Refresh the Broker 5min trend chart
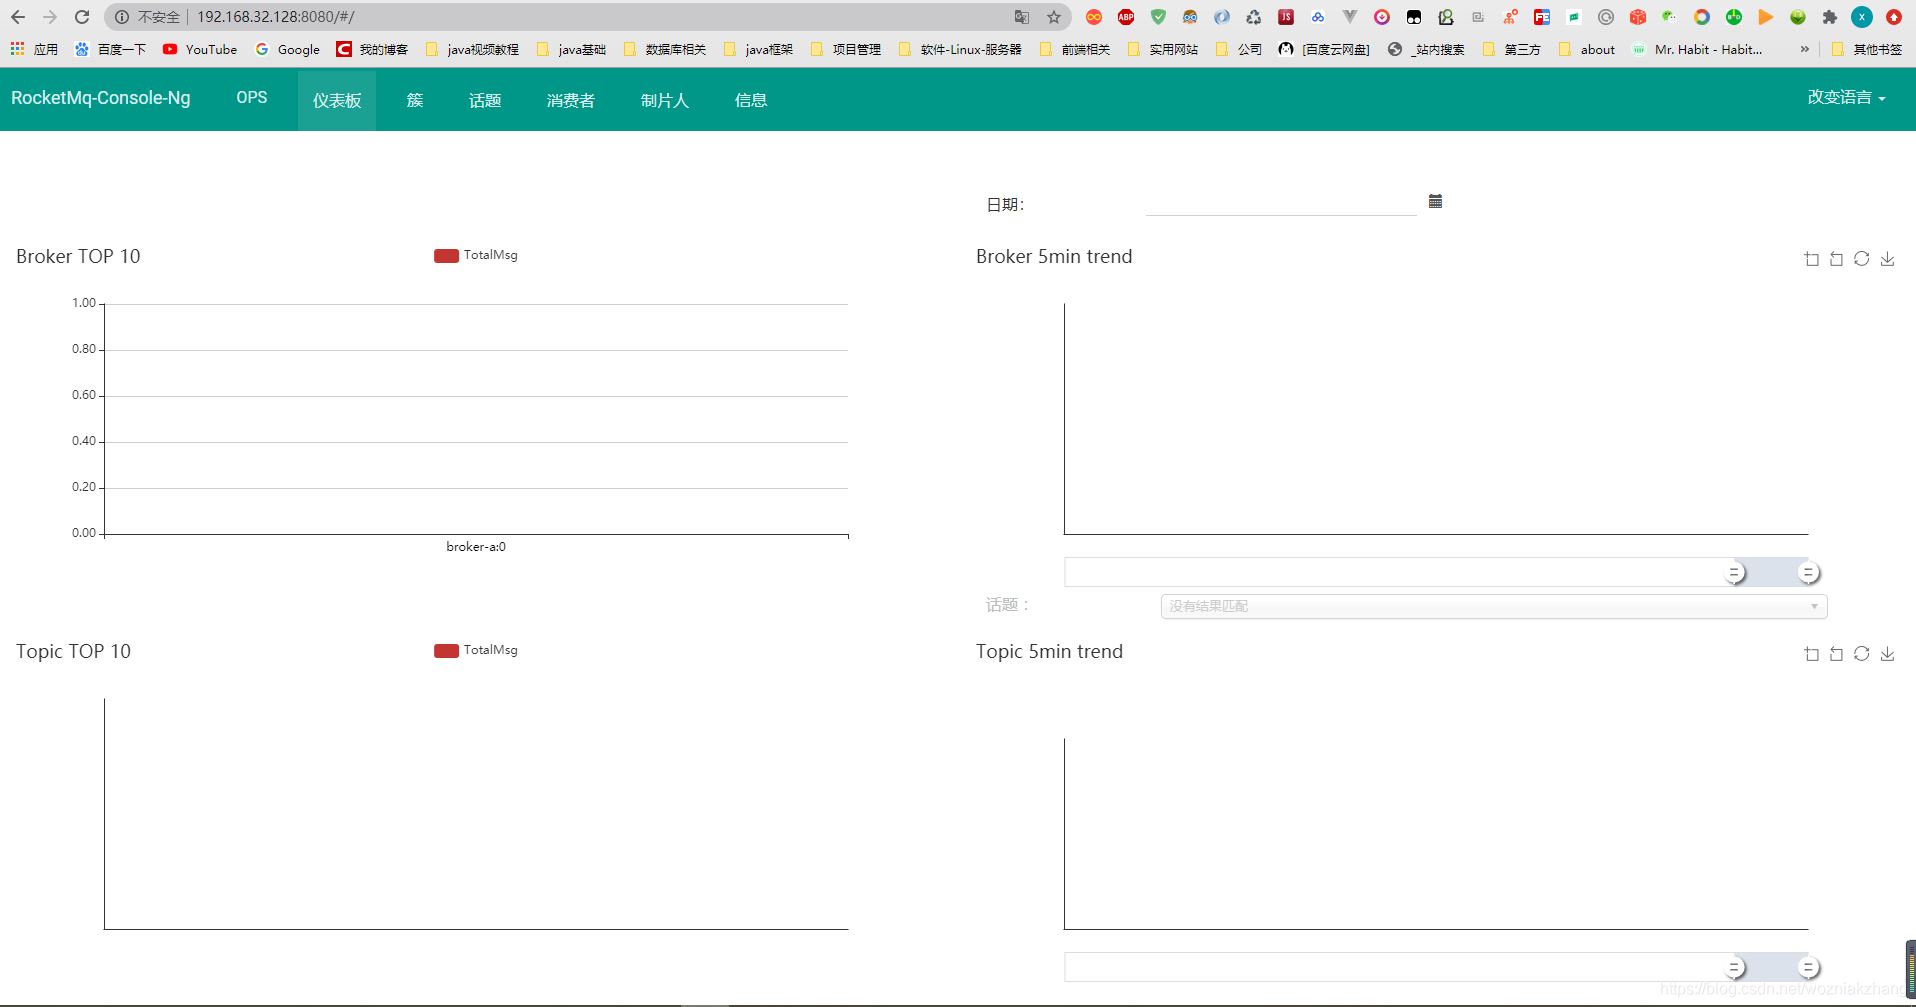The width and height of the screenshot is (1916, 1007). [1862, 258]
